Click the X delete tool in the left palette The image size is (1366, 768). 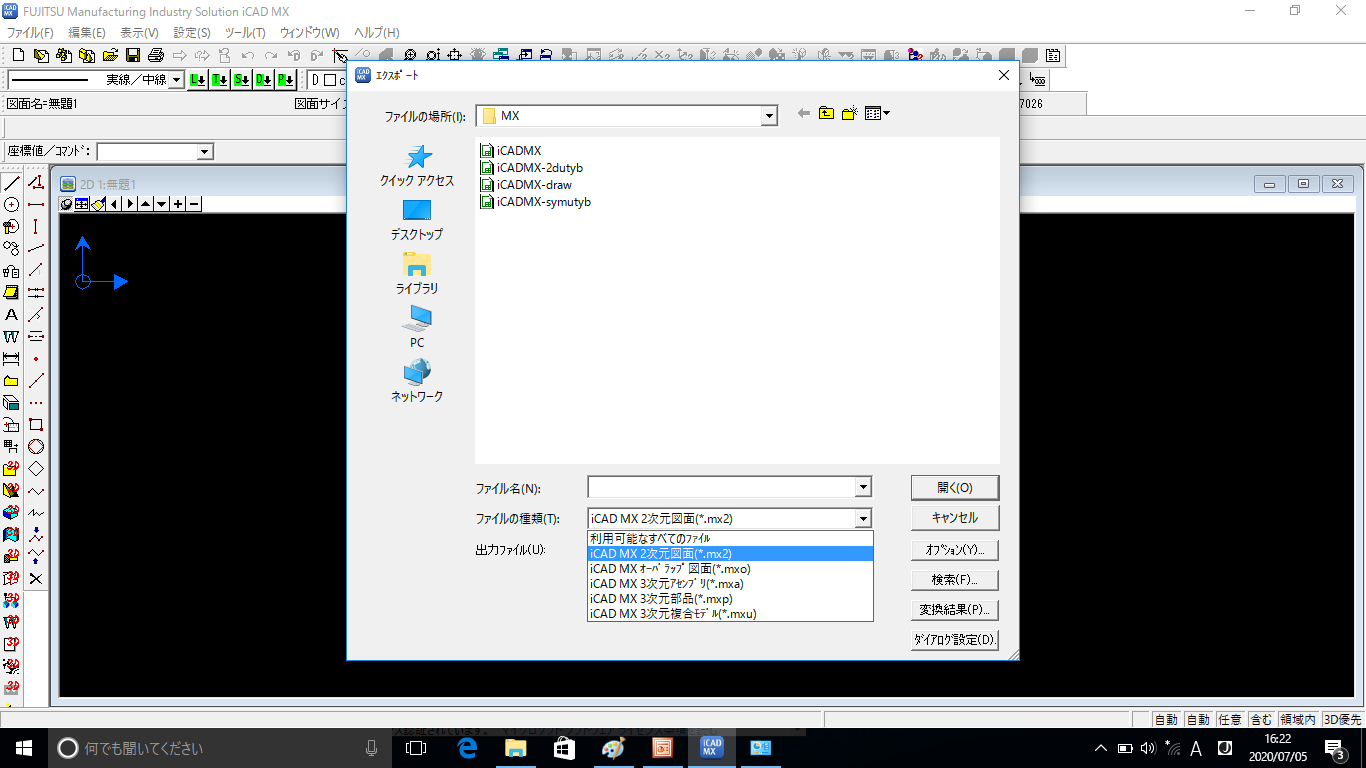36,579
